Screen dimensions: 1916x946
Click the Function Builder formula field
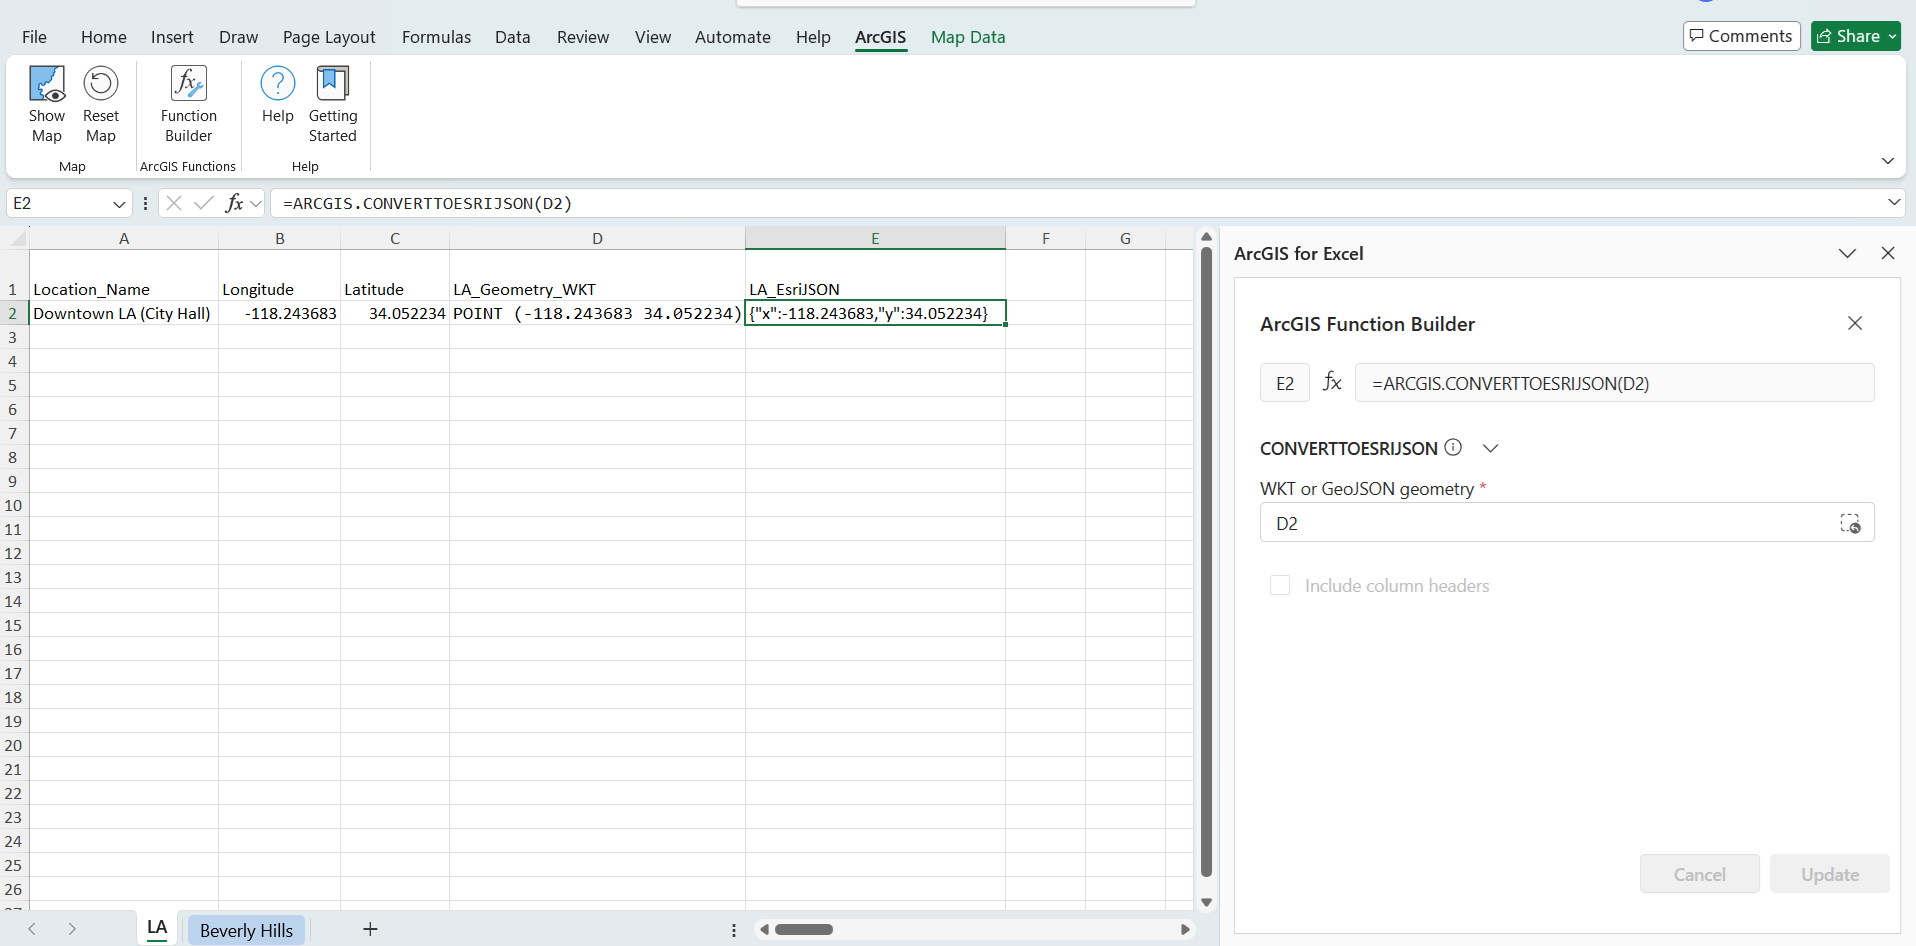pos(1614,383)
